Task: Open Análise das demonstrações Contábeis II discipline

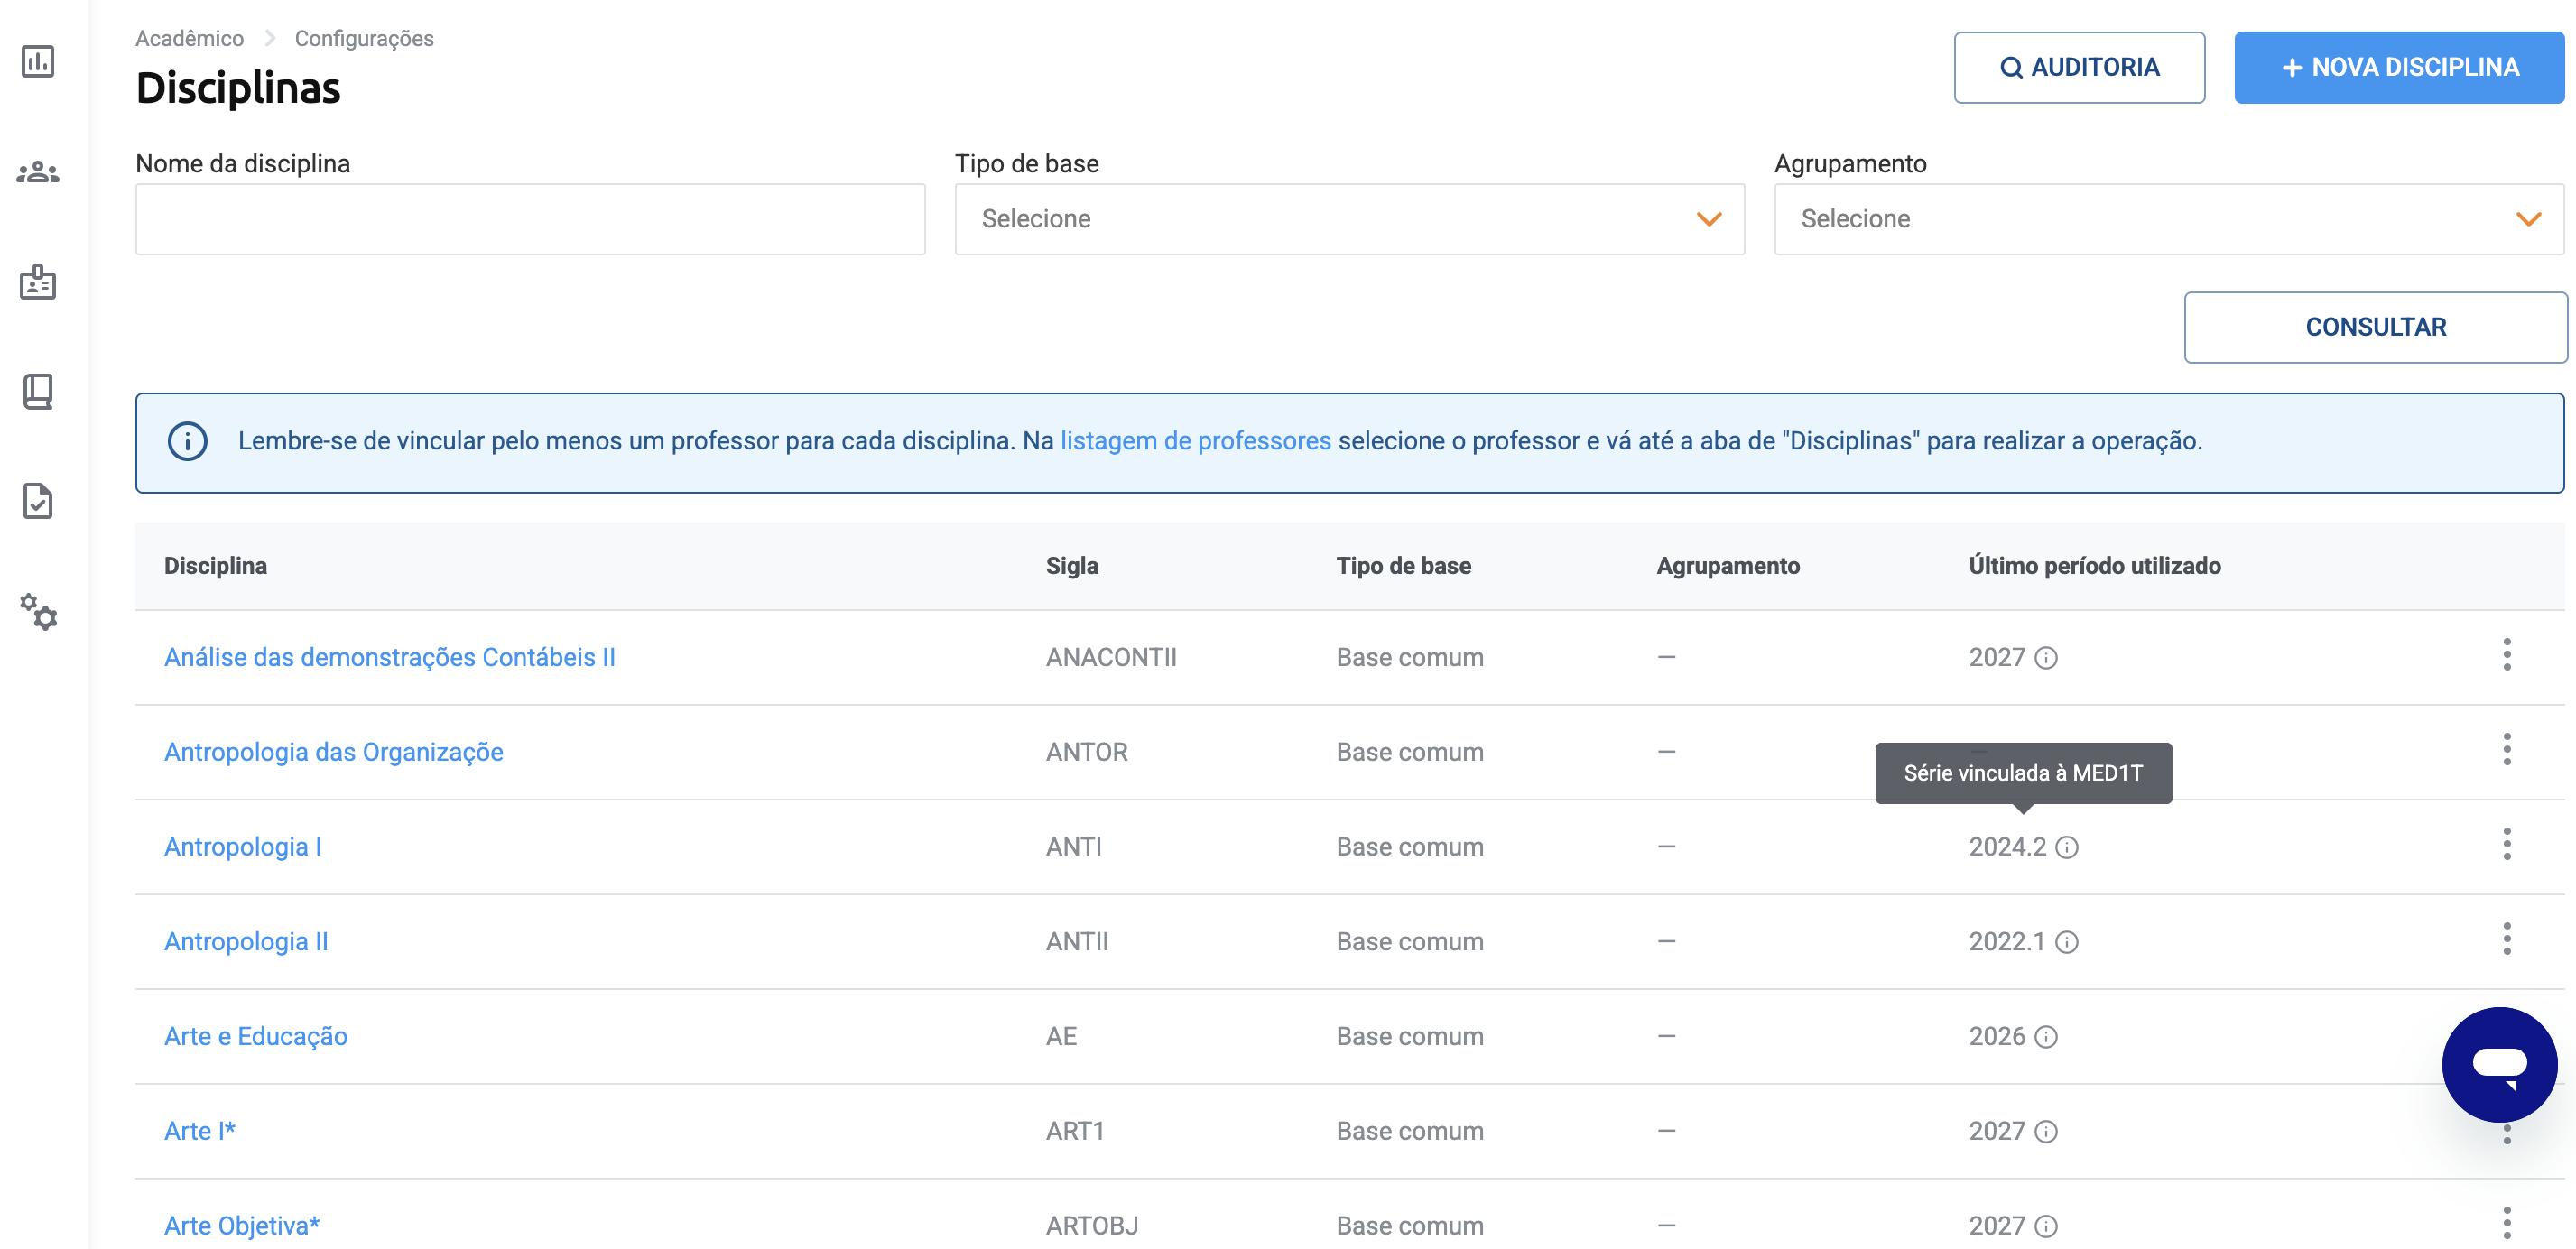Action: 390,658
